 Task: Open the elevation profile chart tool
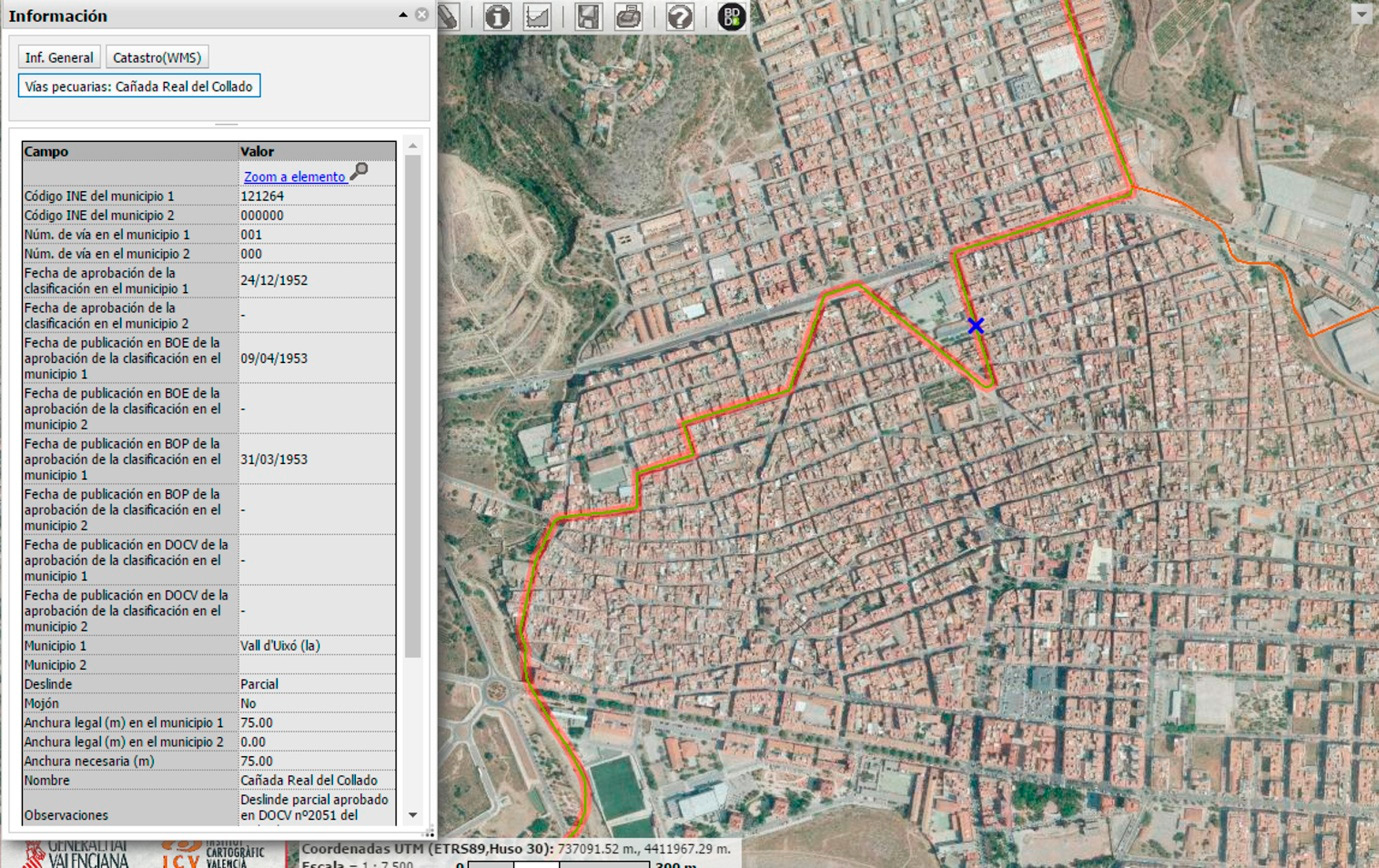coord(538,16)
